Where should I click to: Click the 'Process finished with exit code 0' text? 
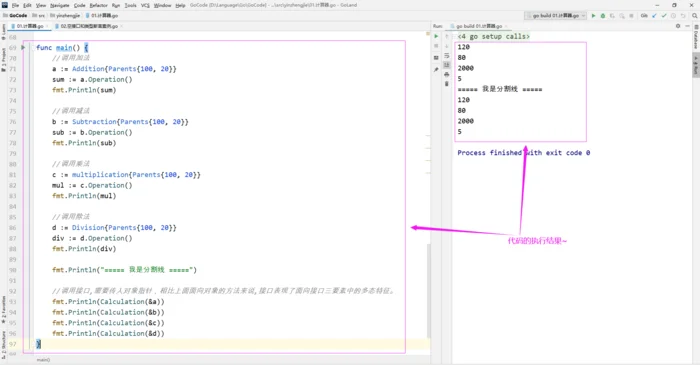coord(524,153)
